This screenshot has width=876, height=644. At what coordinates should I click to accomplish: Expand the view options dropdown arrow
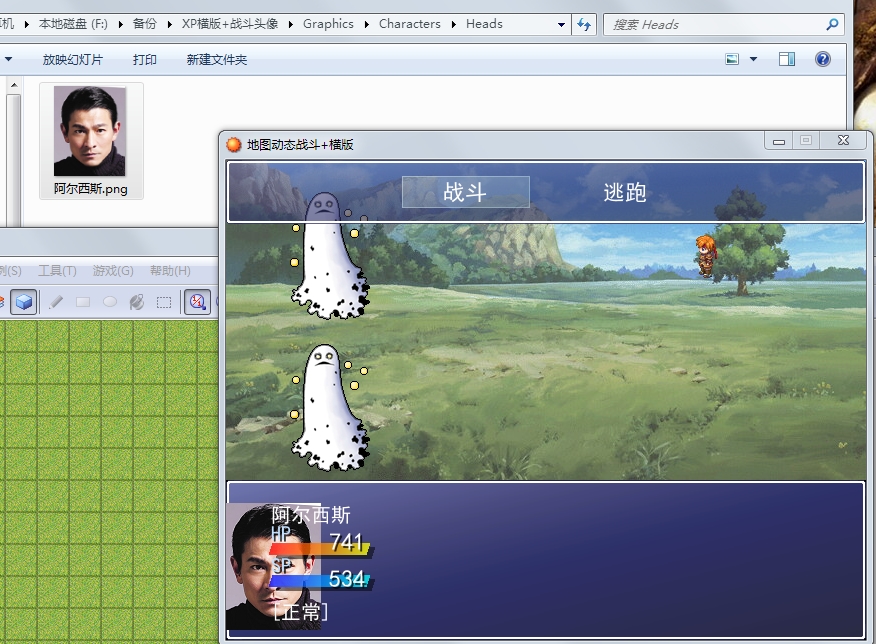click(x=753, y=59)
